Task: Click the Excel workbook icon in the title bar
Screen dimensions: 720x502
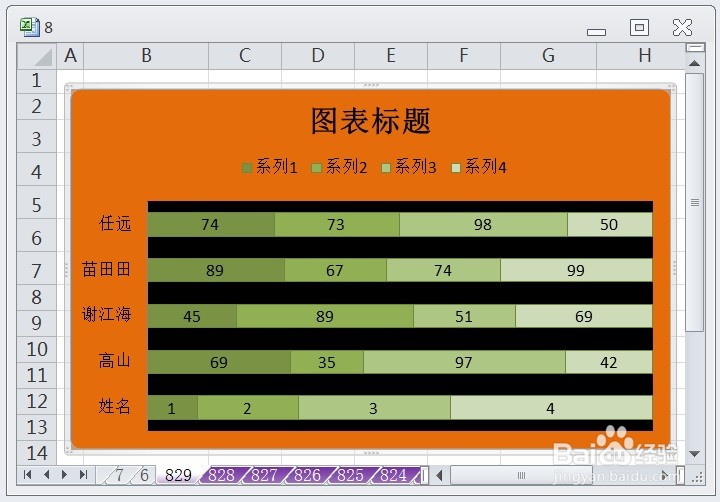Action: [x=30, y=27]
